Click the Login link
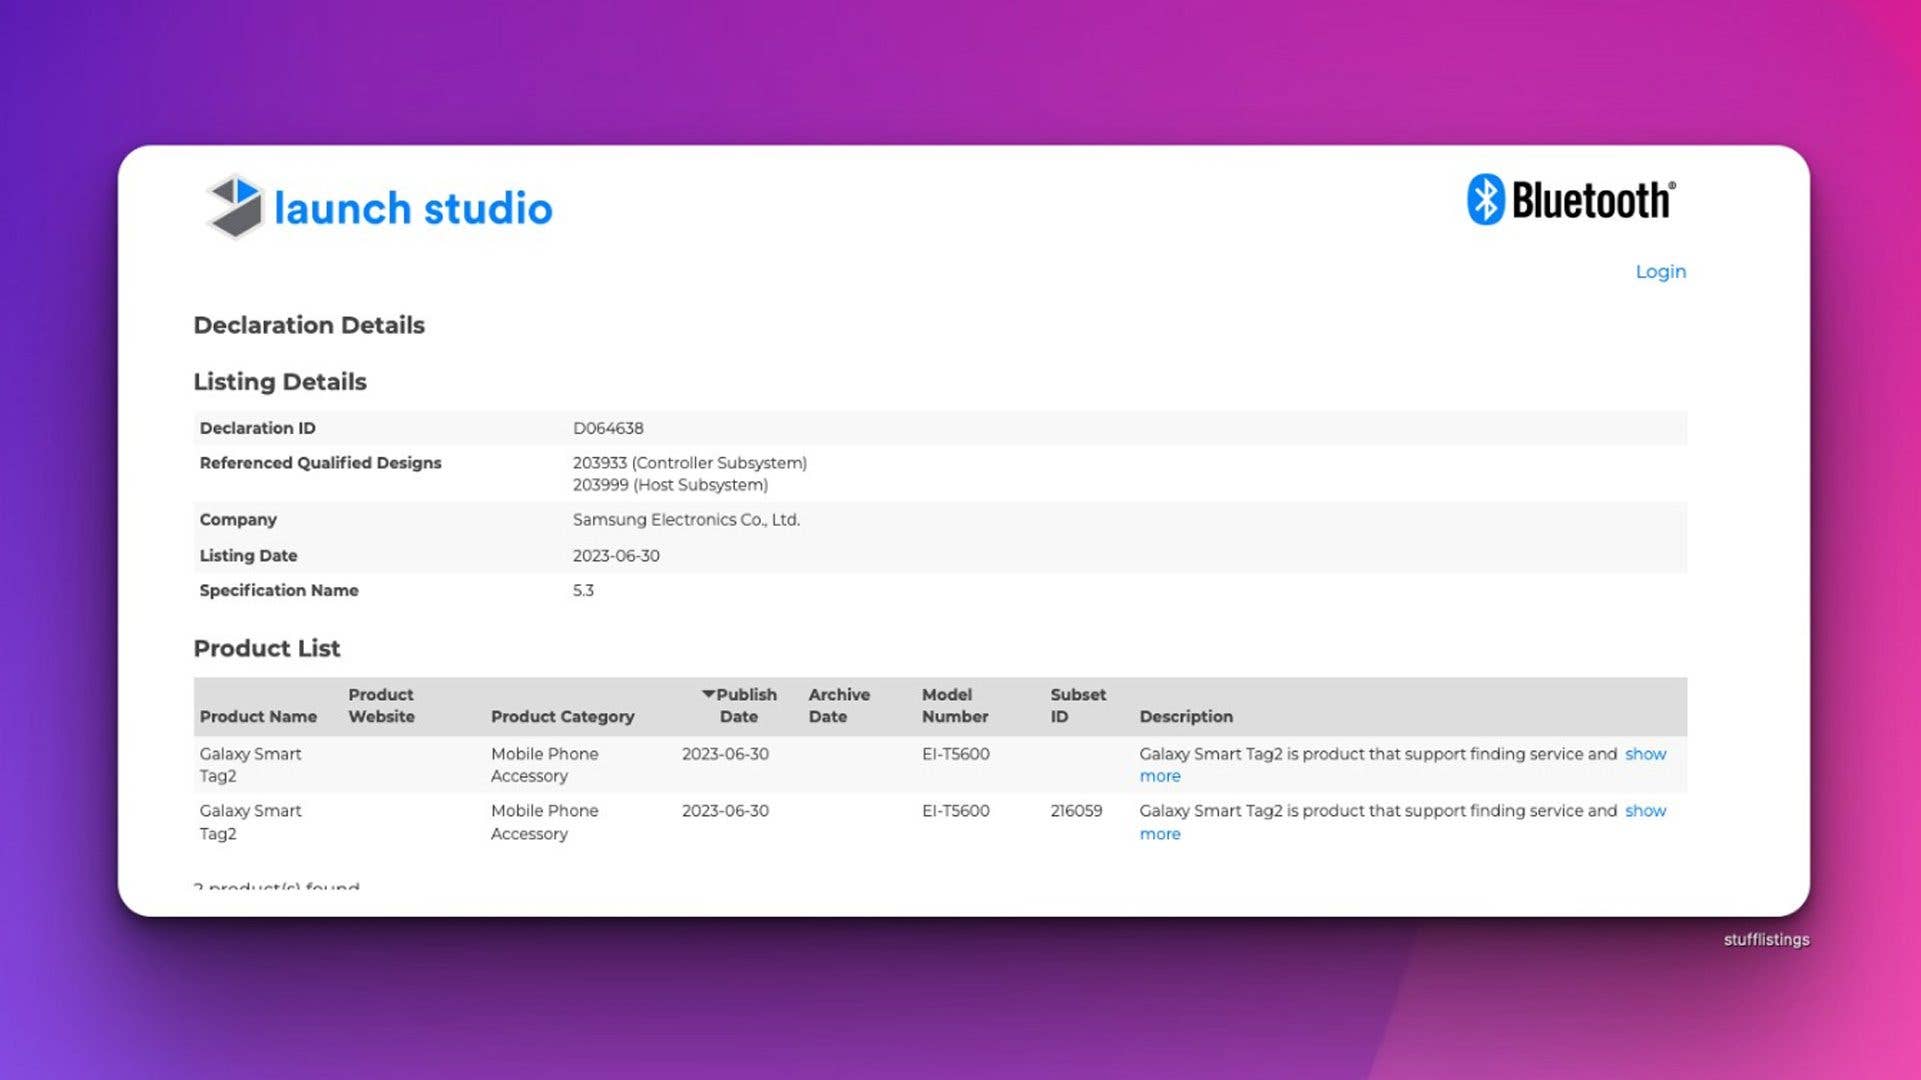The image size is (1921, 1080). click(x=1660, y=272)
